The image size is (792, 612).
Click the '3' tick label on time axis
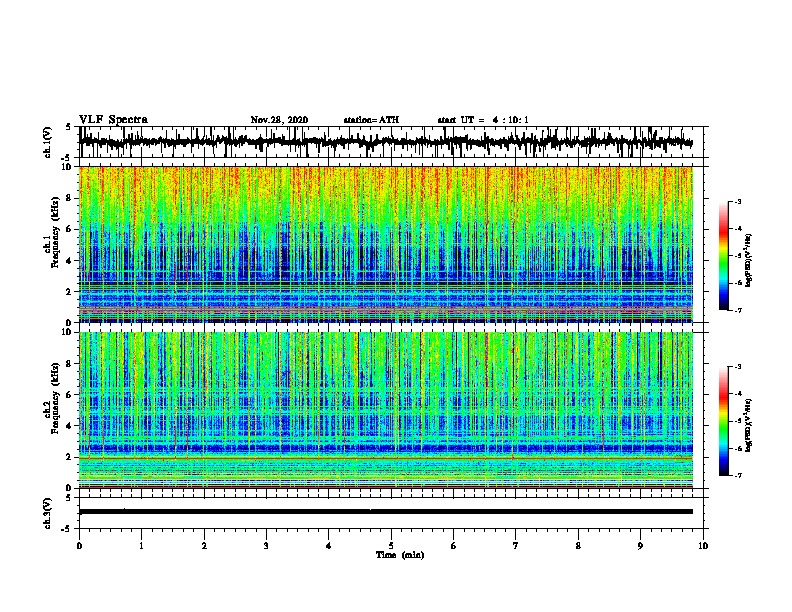pyautogui.click(x=266, y=546)
